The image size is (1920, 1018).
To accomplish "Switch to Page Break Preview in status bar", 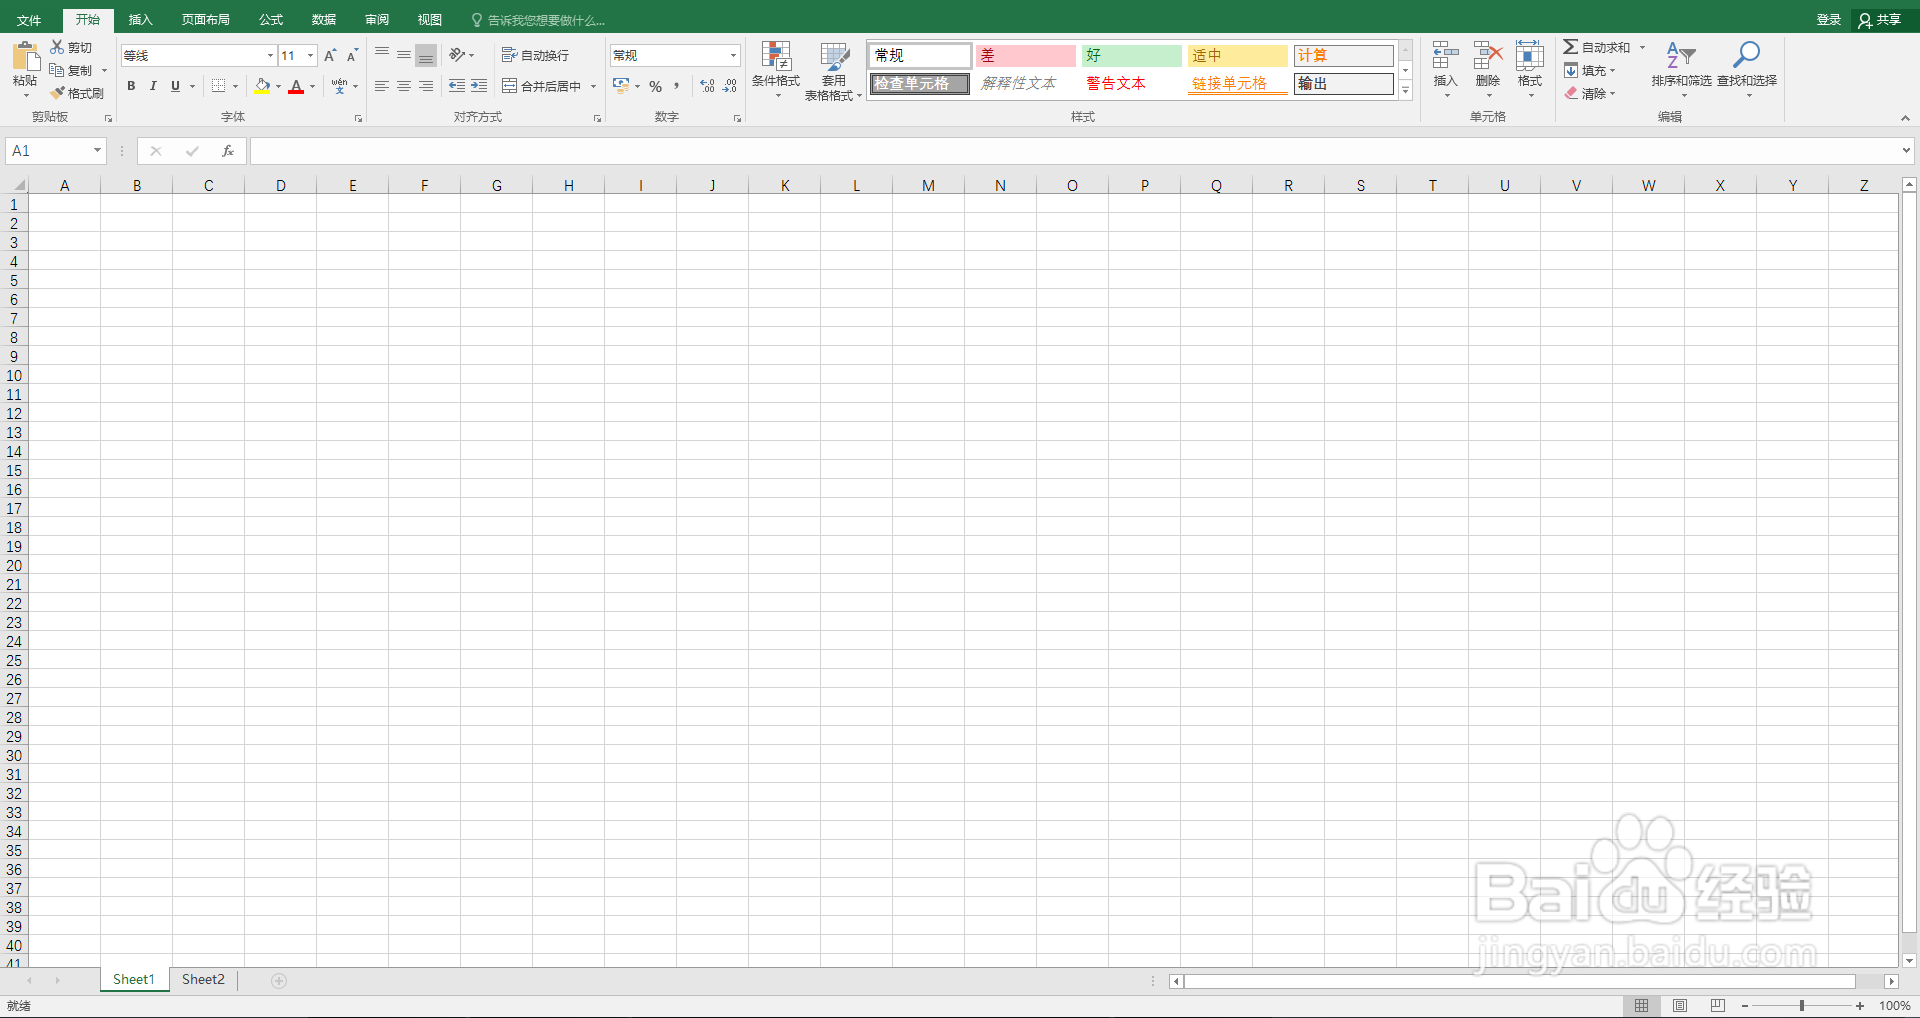I will [1718, 1005].
